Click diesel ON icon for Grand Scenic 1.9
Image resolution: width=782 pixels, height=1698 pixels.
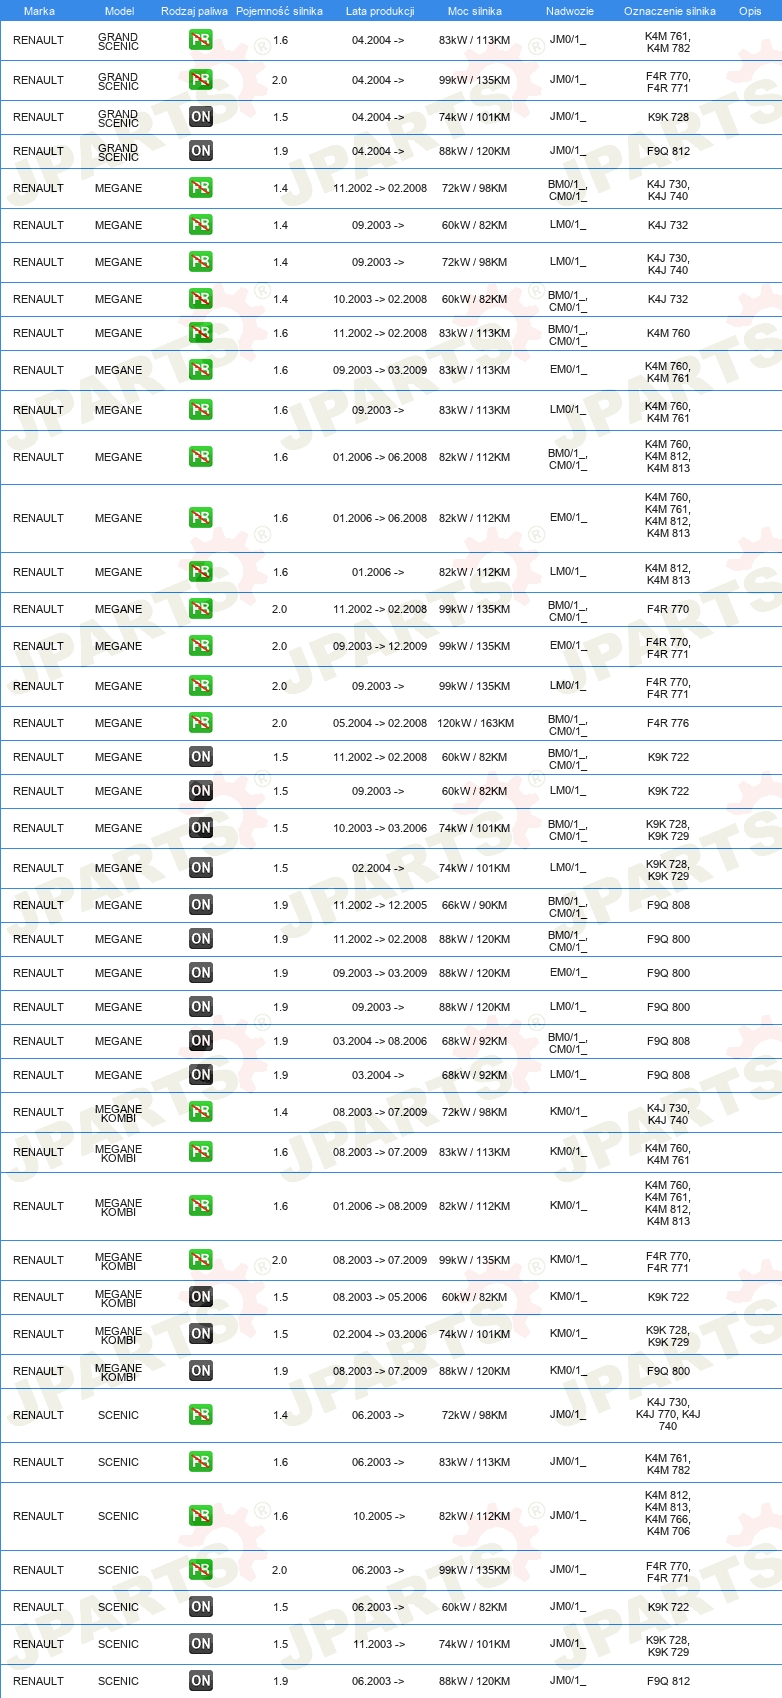201,151
